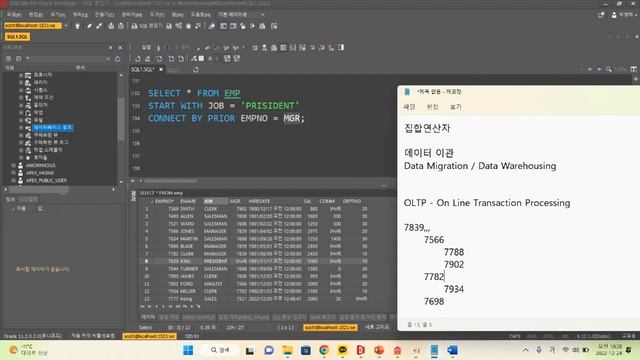Click the object tree vertical scrollbar
640x360 pixels.
tap(121, 118)
